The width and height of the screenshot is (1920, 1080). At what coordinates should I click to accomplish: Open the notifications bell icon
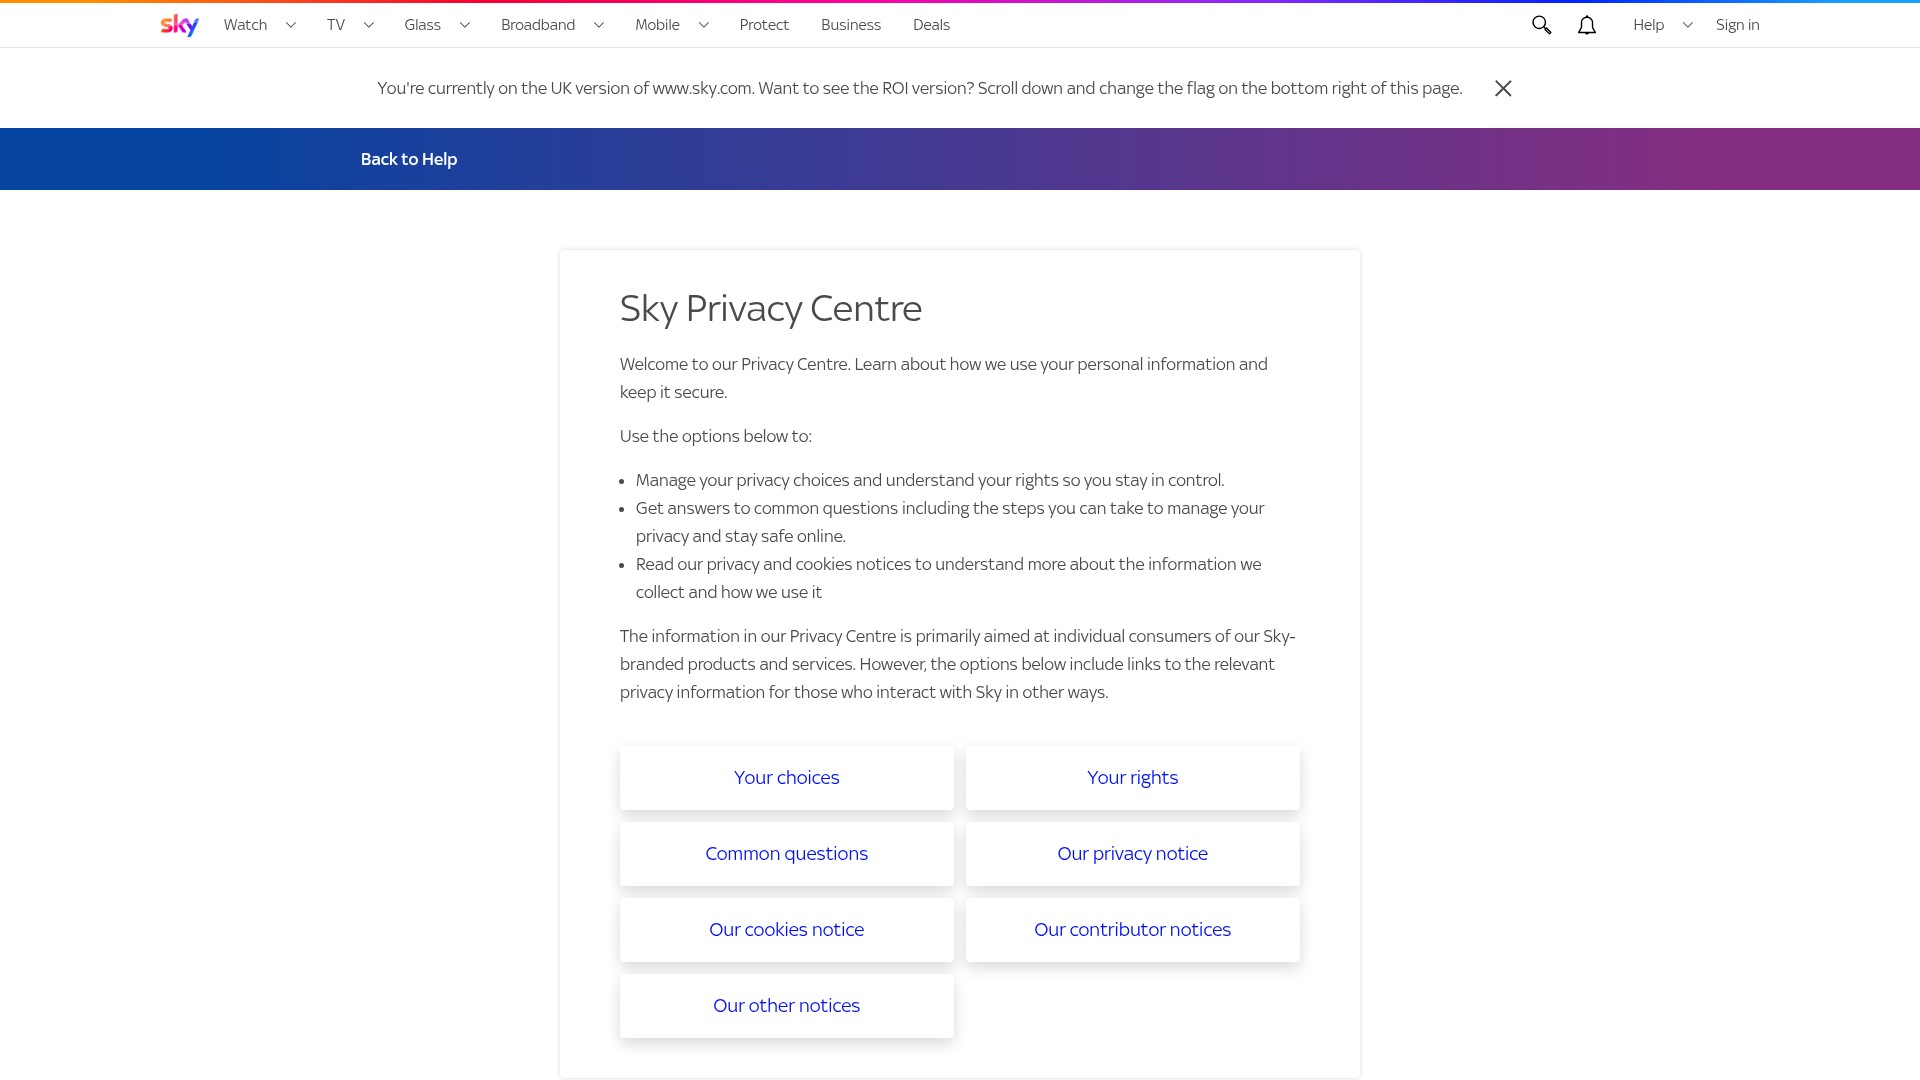coord(1587,25)
